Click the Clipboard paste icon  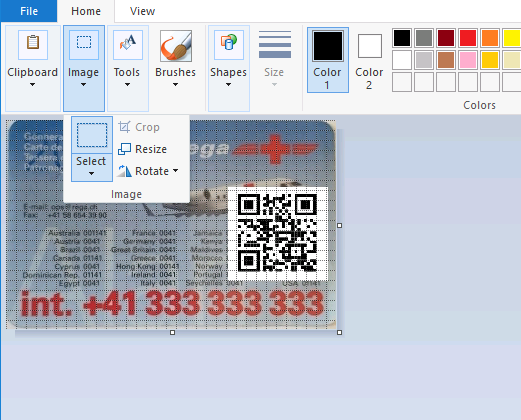pyautogui.click(x=33, y=44)
